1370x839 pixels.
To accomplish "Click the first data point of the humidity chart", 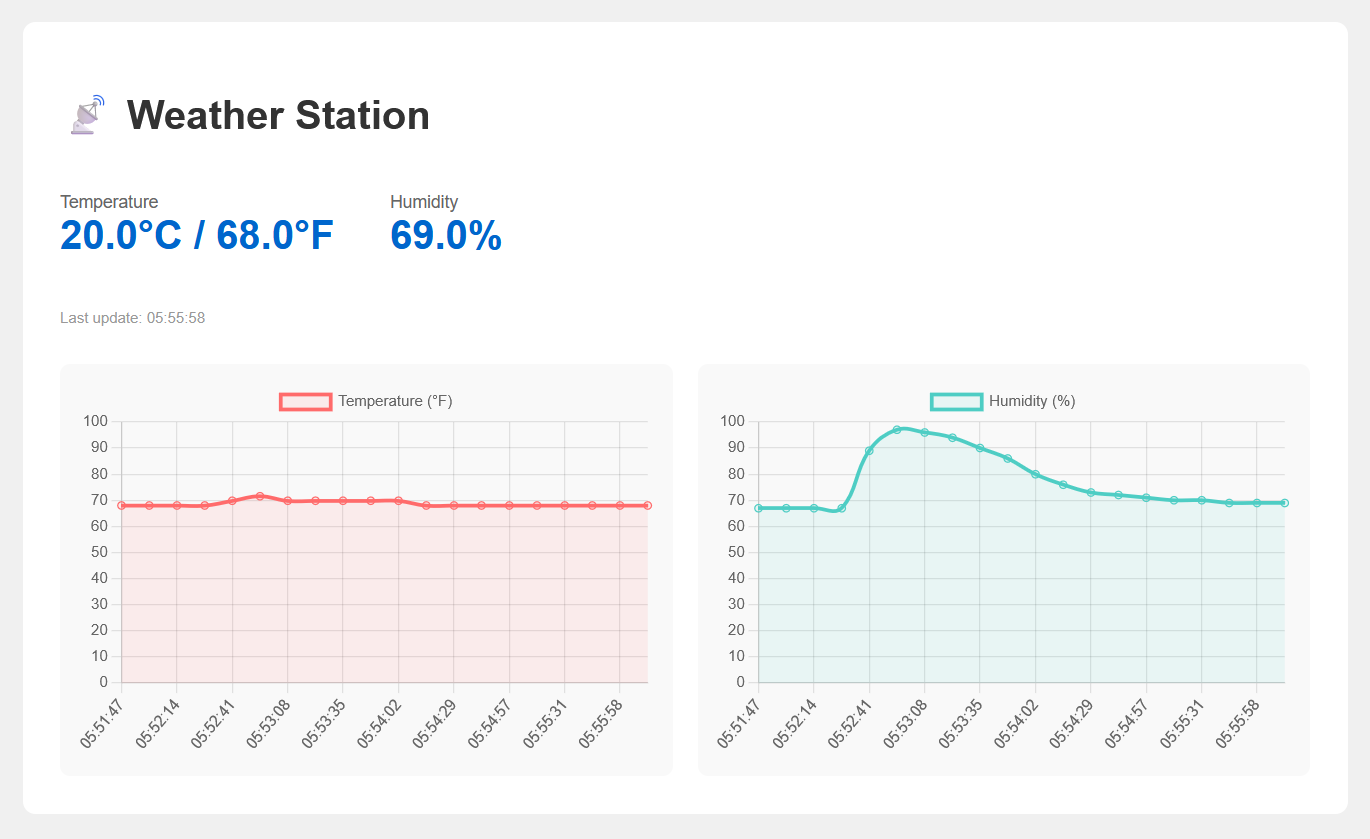I will click(758, 508).
